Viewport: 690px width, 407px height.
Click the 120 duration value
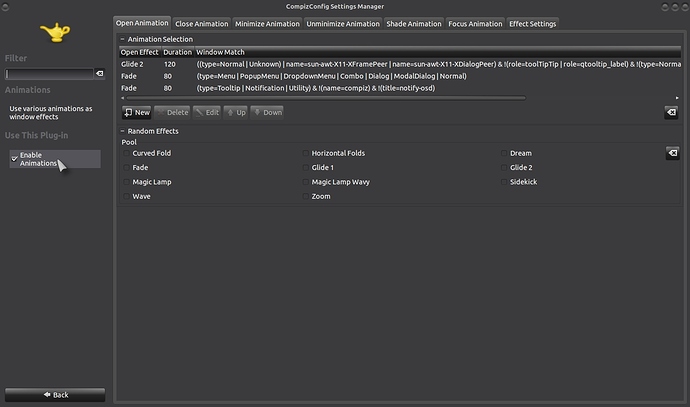pyautogui.click(x=170, y=64)
